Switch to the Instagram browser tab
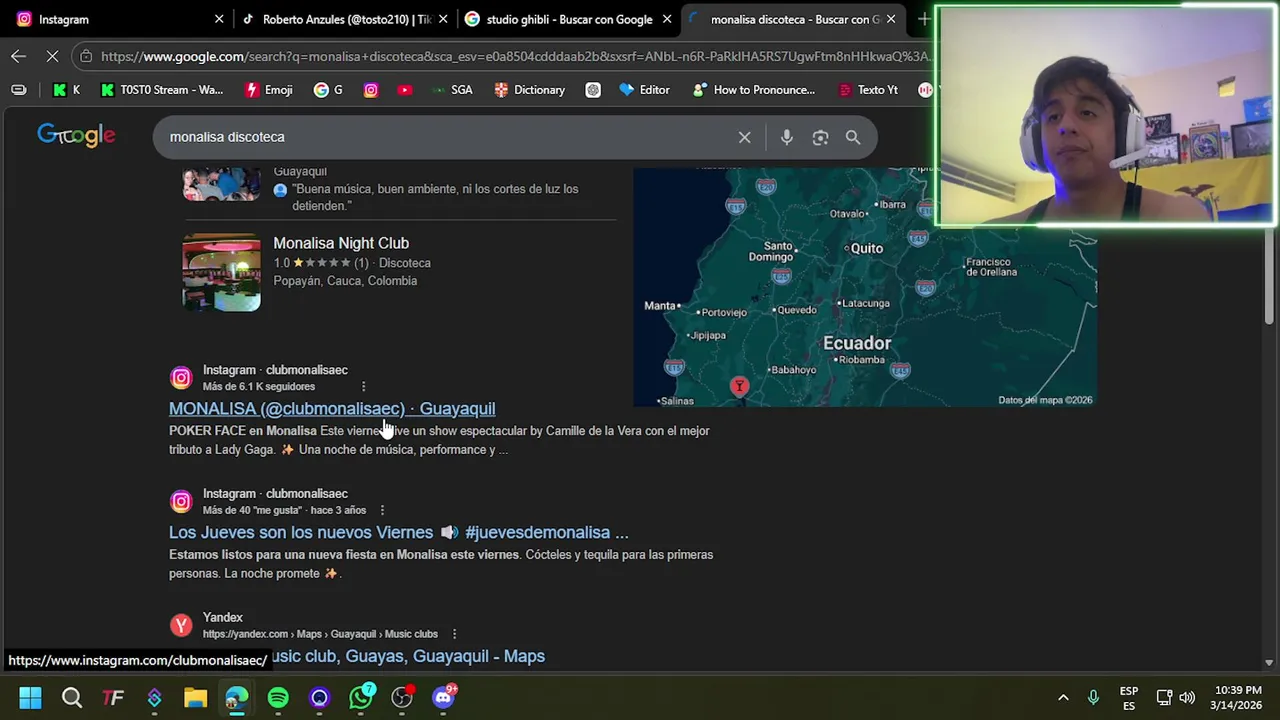 tap(115, 19)
